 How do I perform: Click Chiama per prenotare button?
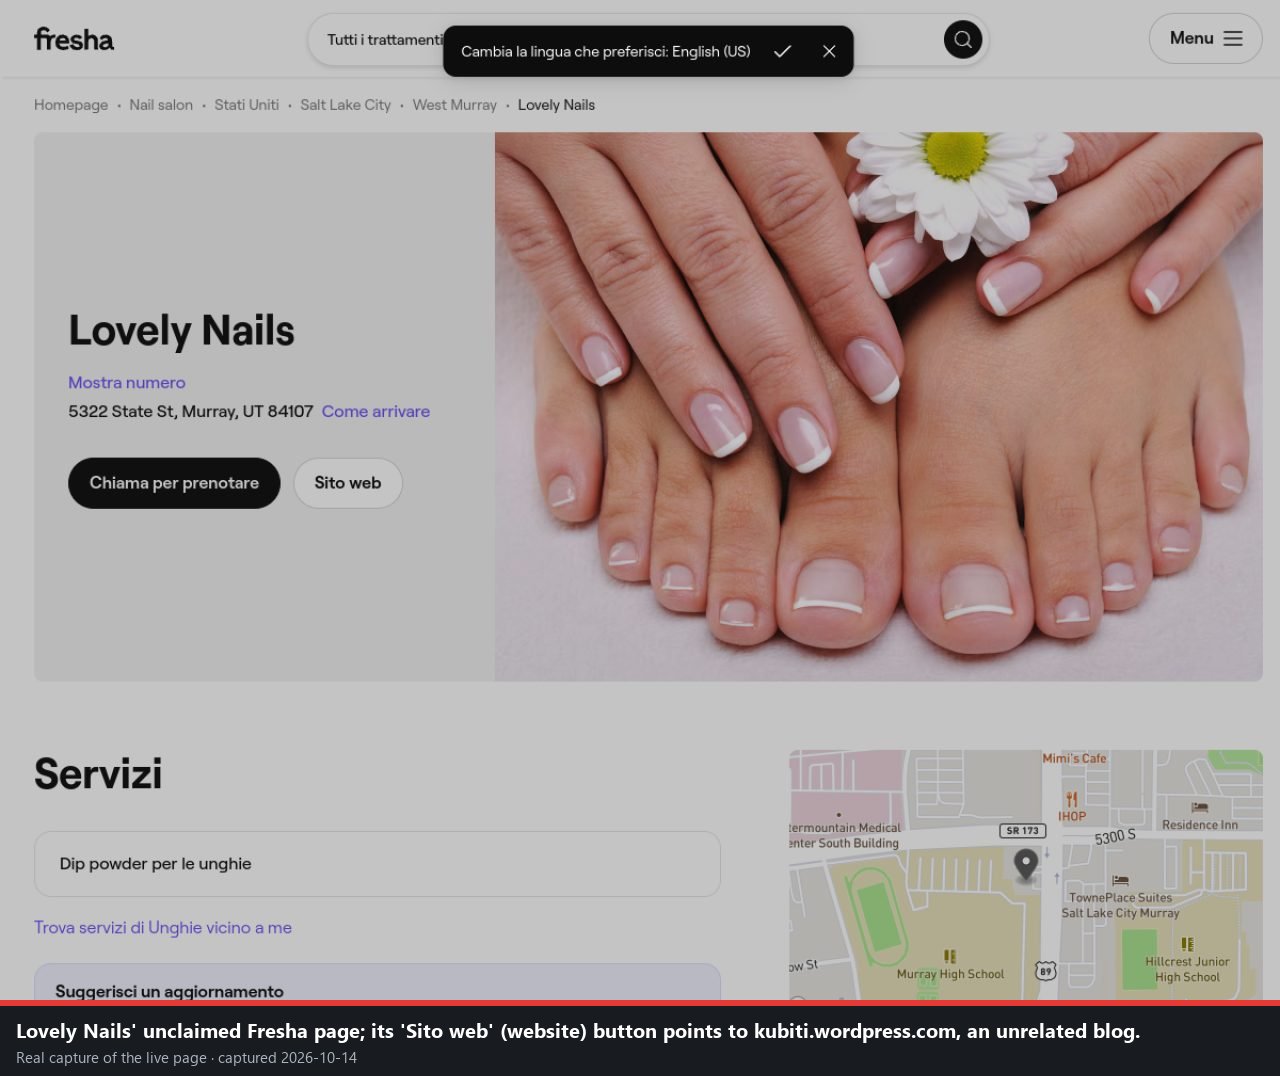tap(174, 483)
